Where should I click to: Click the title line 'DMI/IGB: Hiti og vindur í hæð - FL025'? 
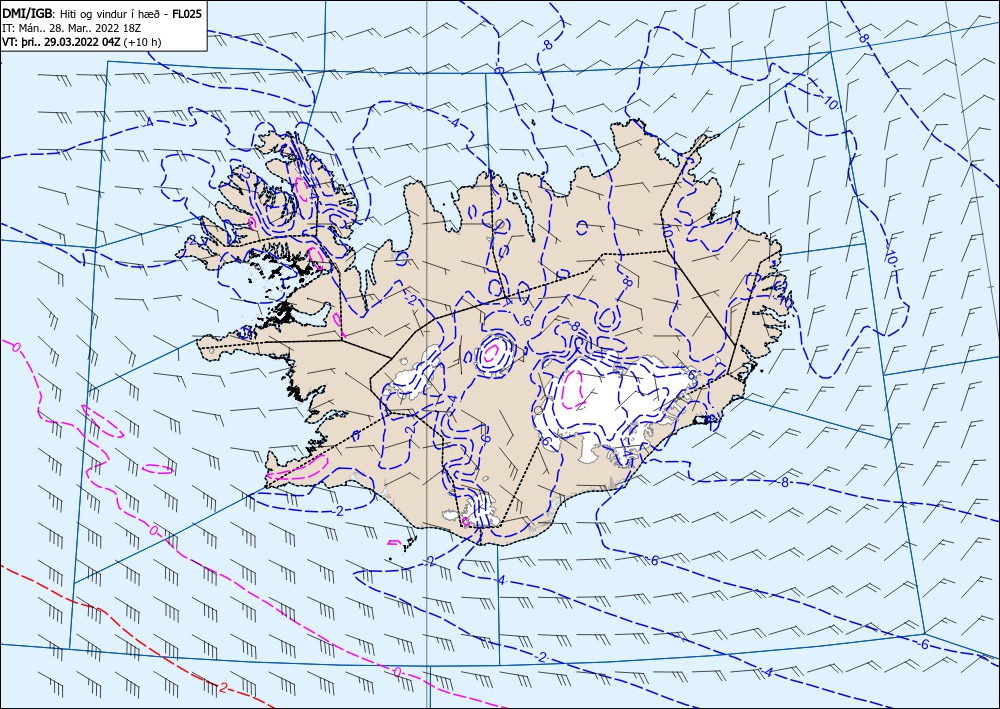[x=102, y=13]
